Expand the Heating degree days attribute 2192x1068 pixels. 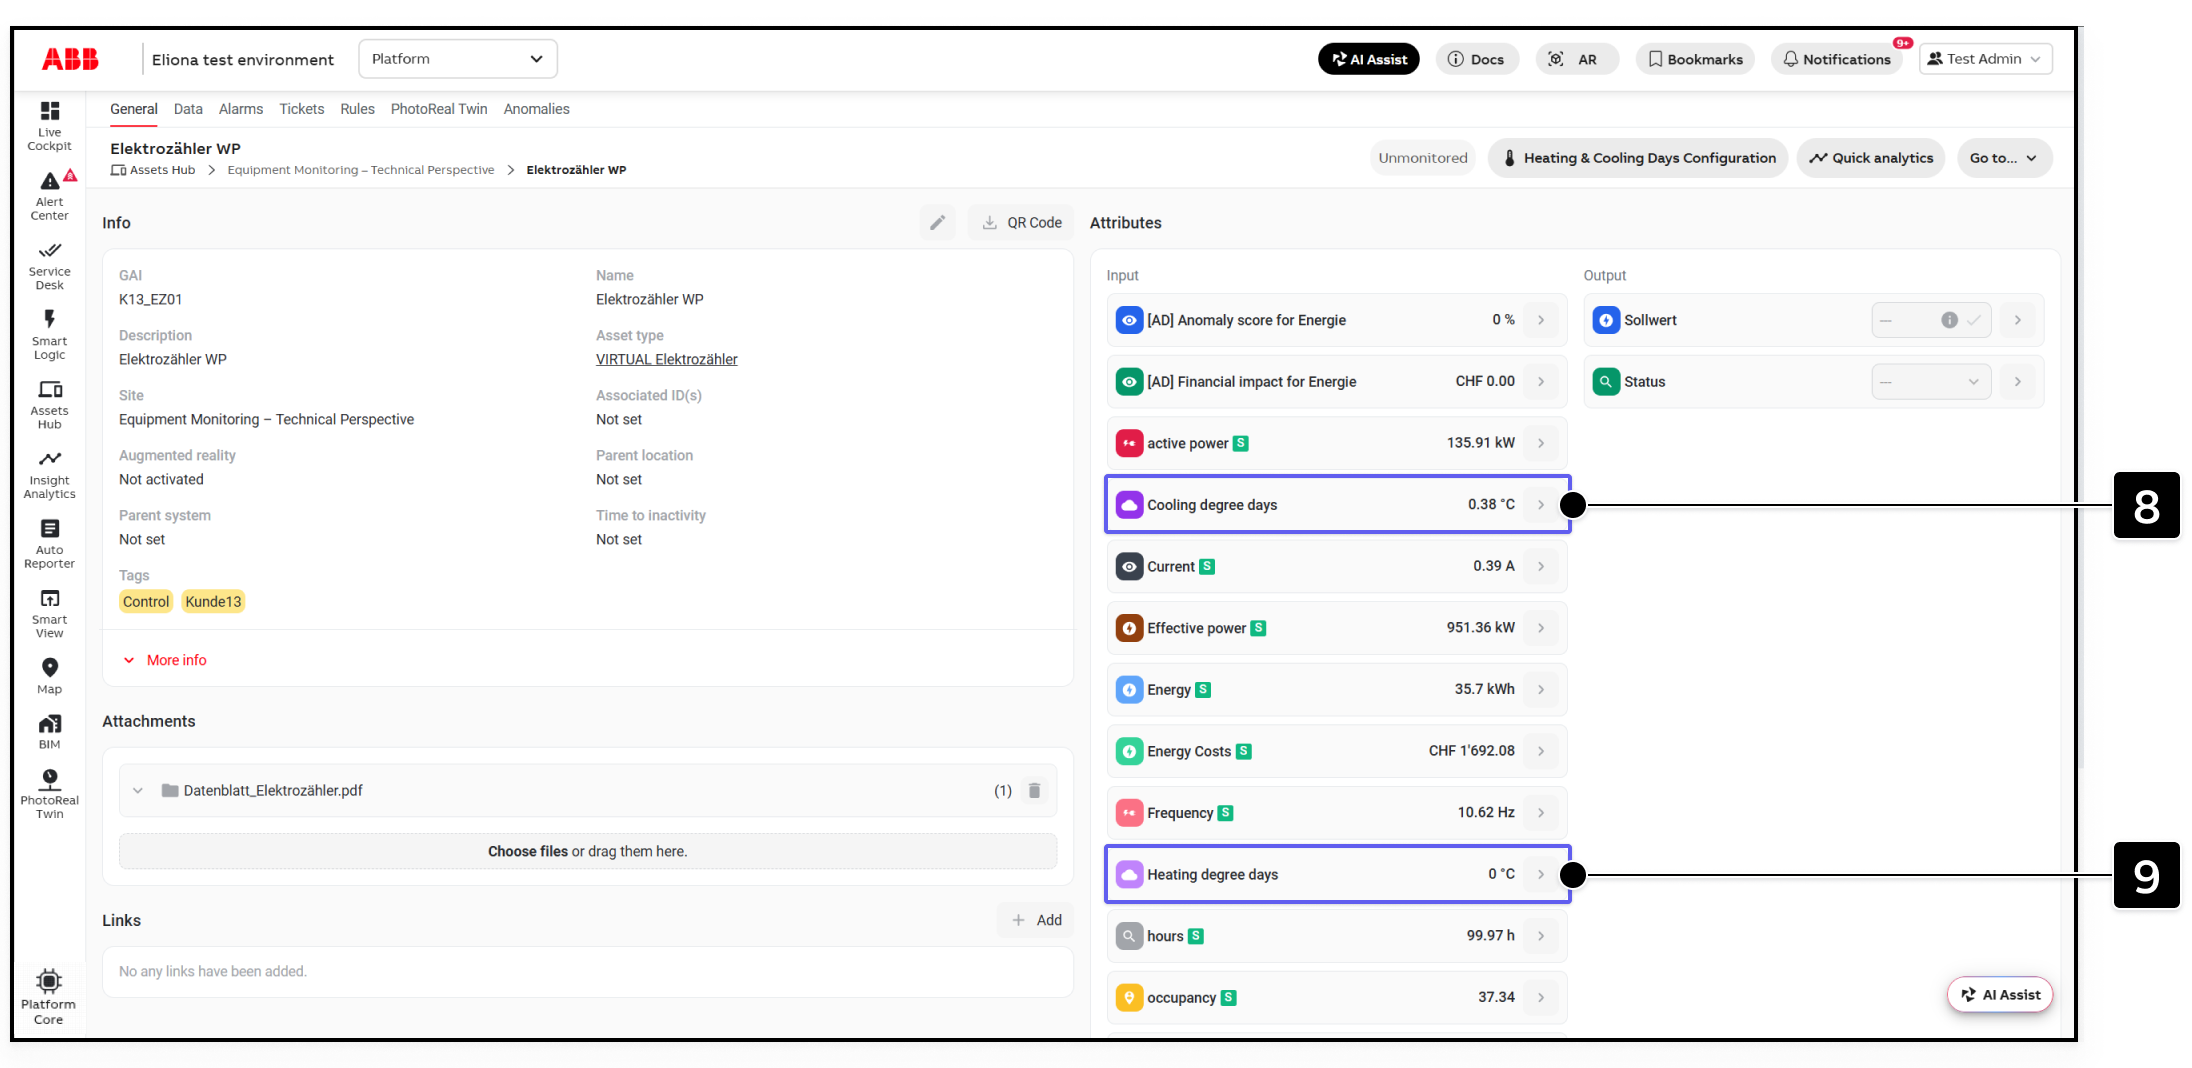1541,875
